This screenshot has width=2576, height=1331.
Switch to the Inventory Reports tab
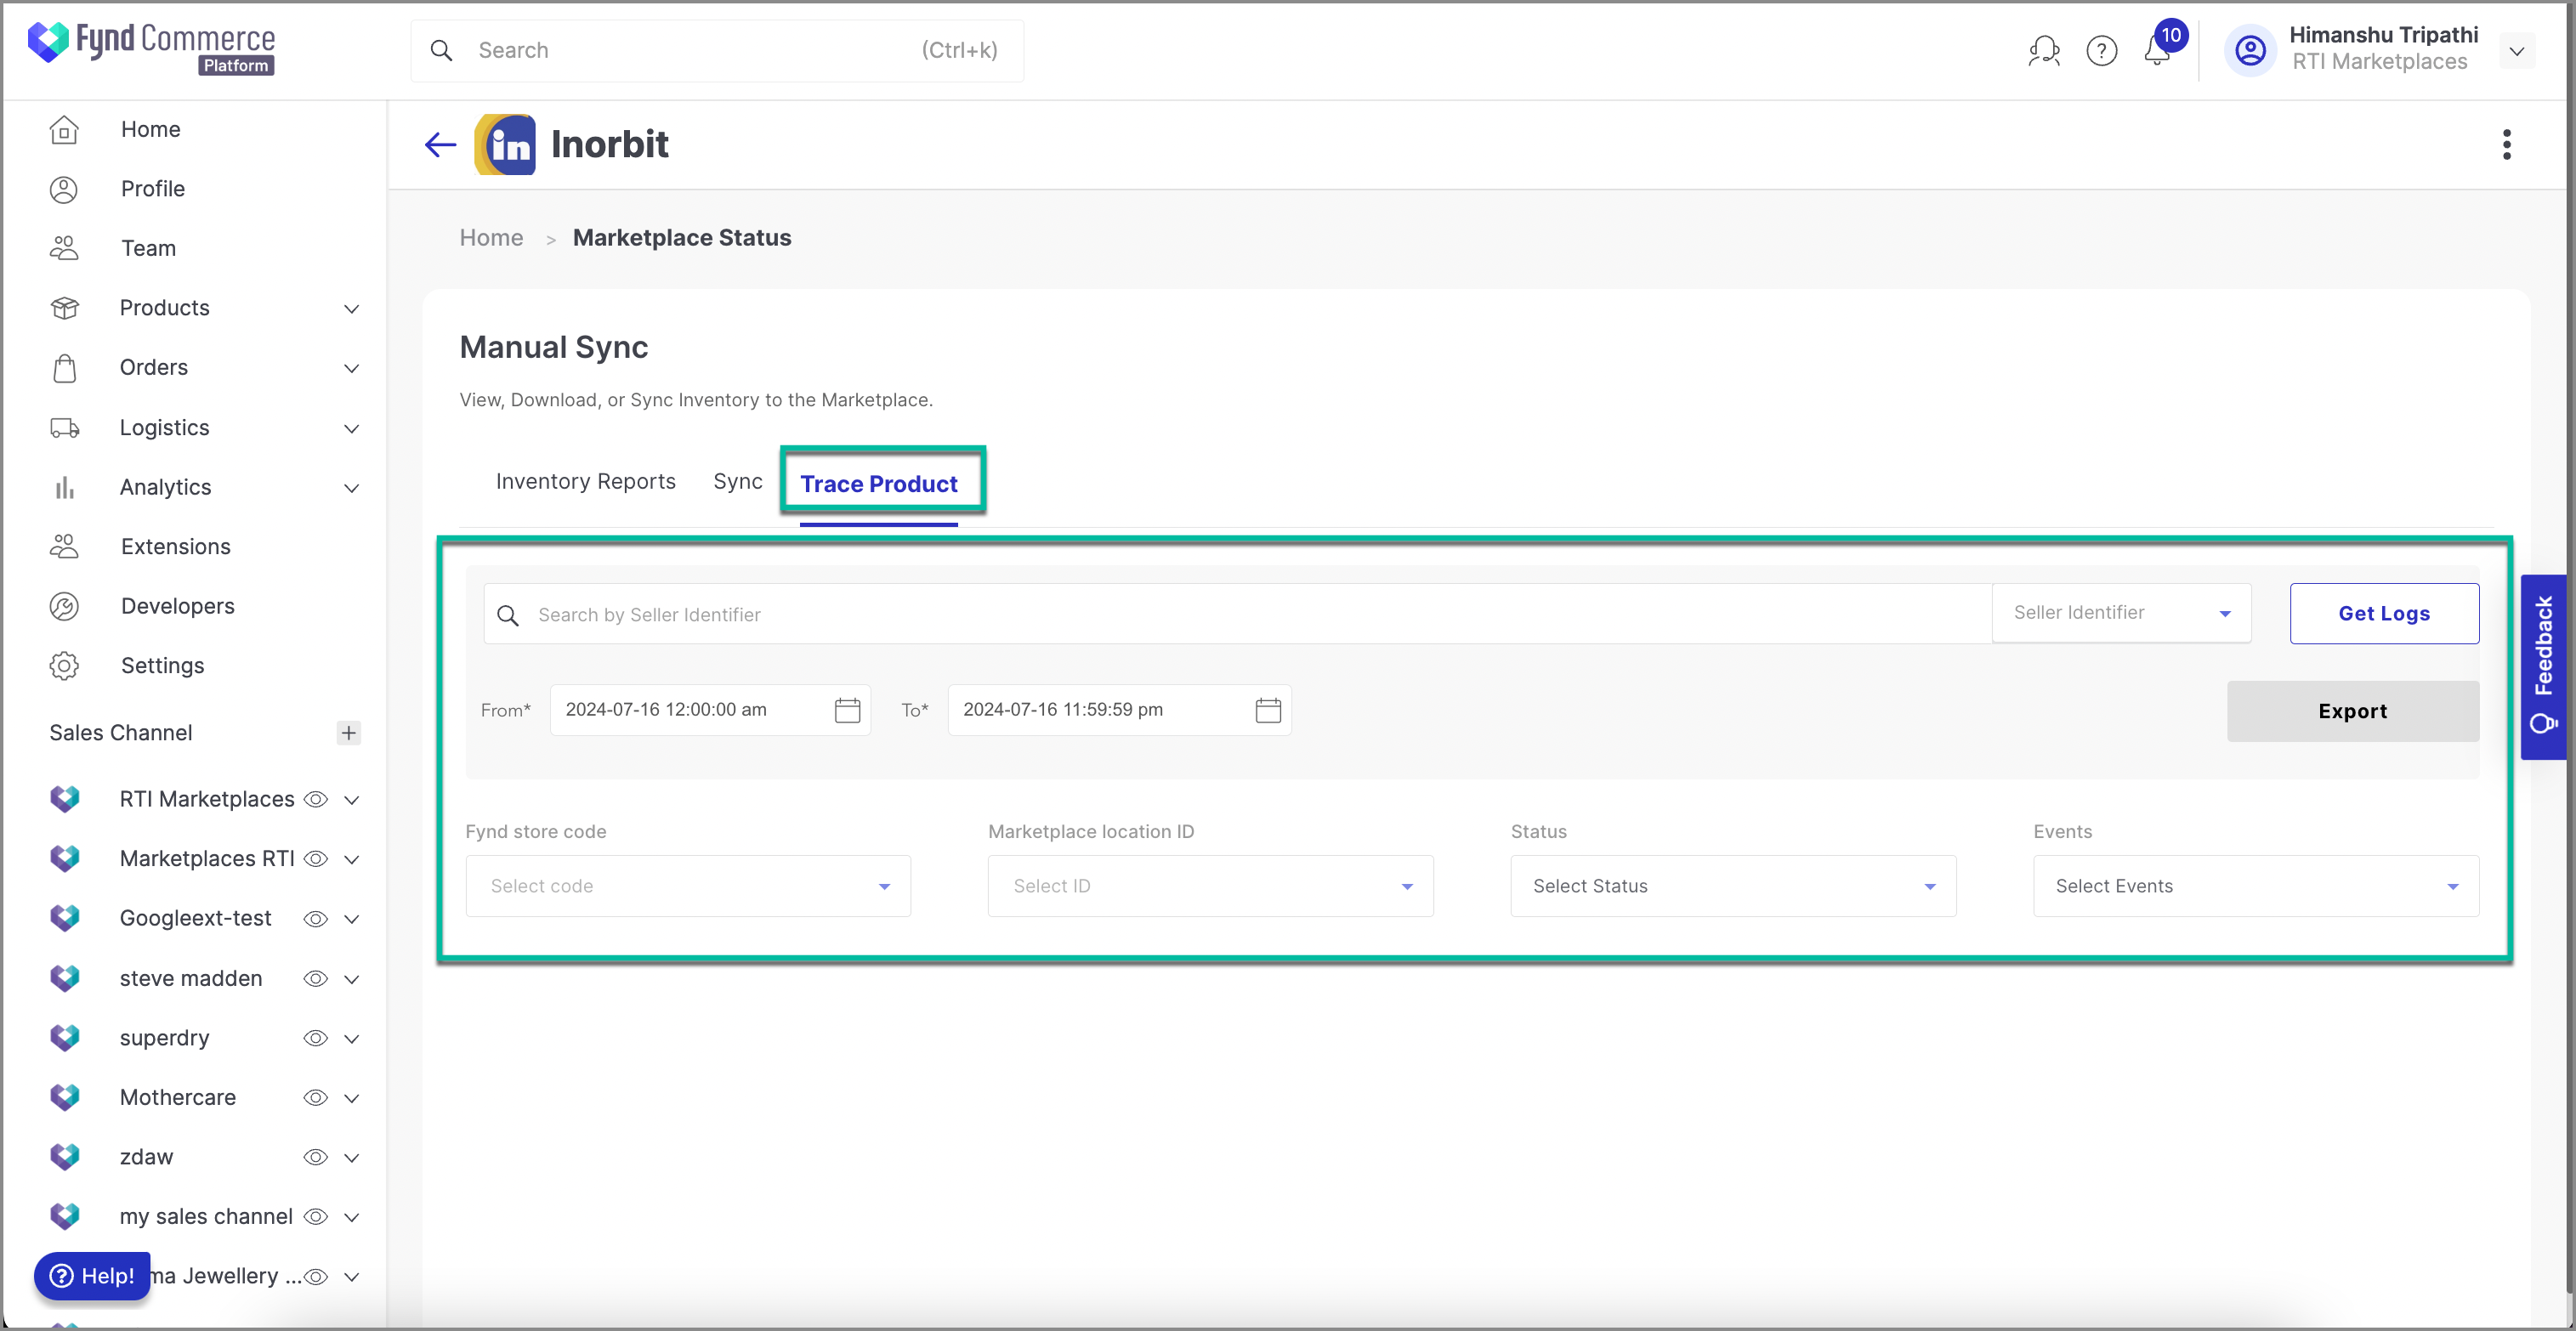click(585, 482)
